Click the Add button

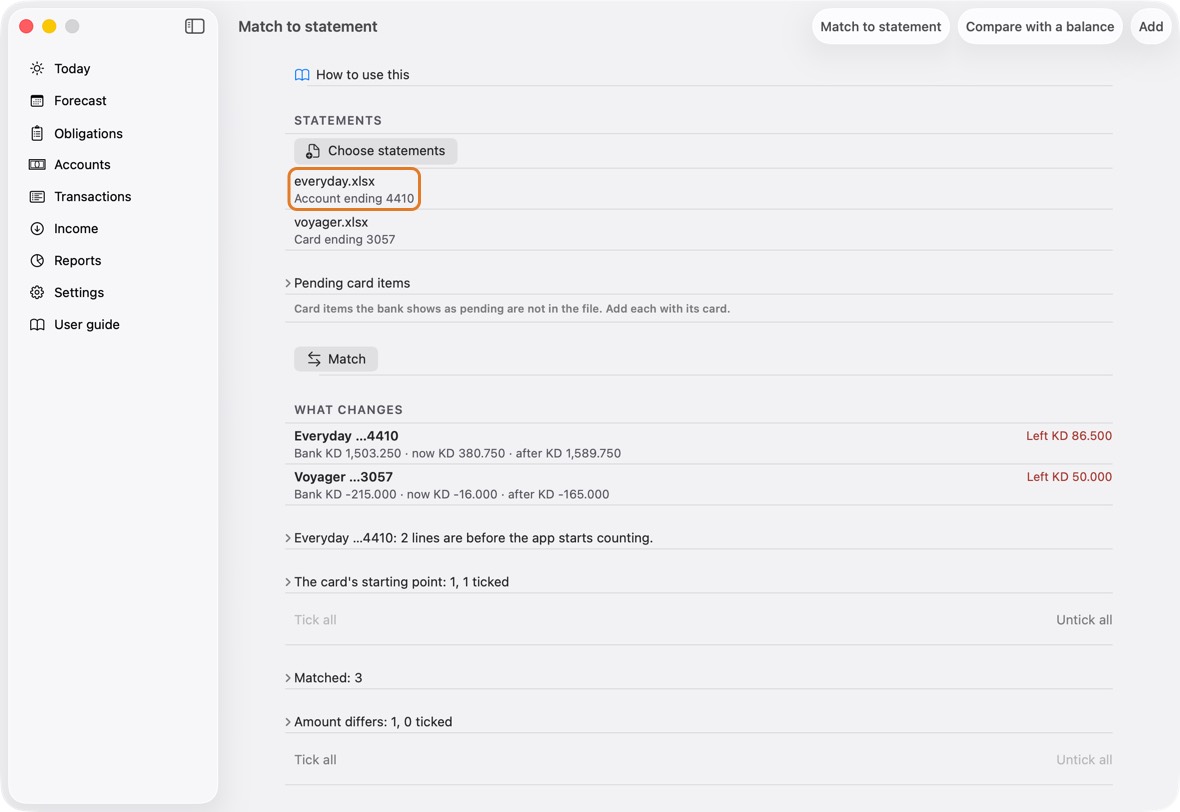[1151, 26]
